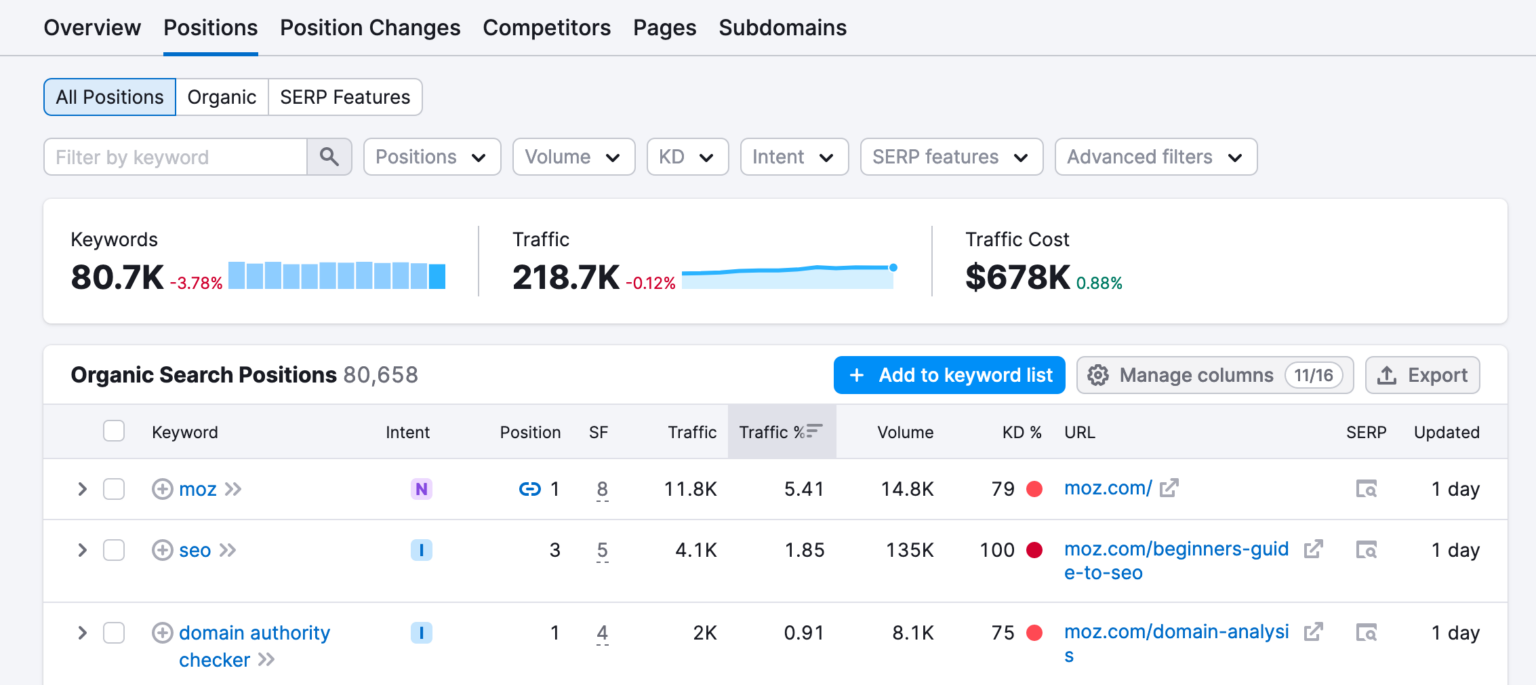Open the moz keyword link
Screen dimensions: 1536x685
(198, 489)
